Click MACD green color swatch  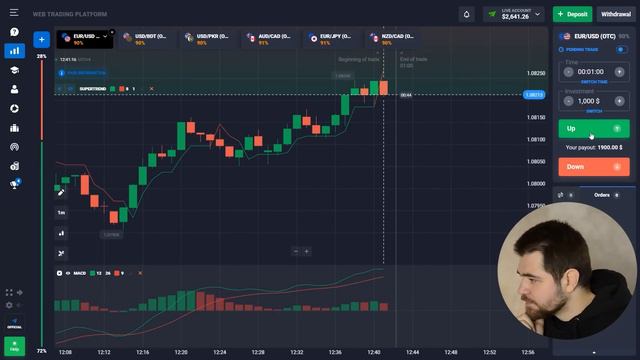coord(93,273)
